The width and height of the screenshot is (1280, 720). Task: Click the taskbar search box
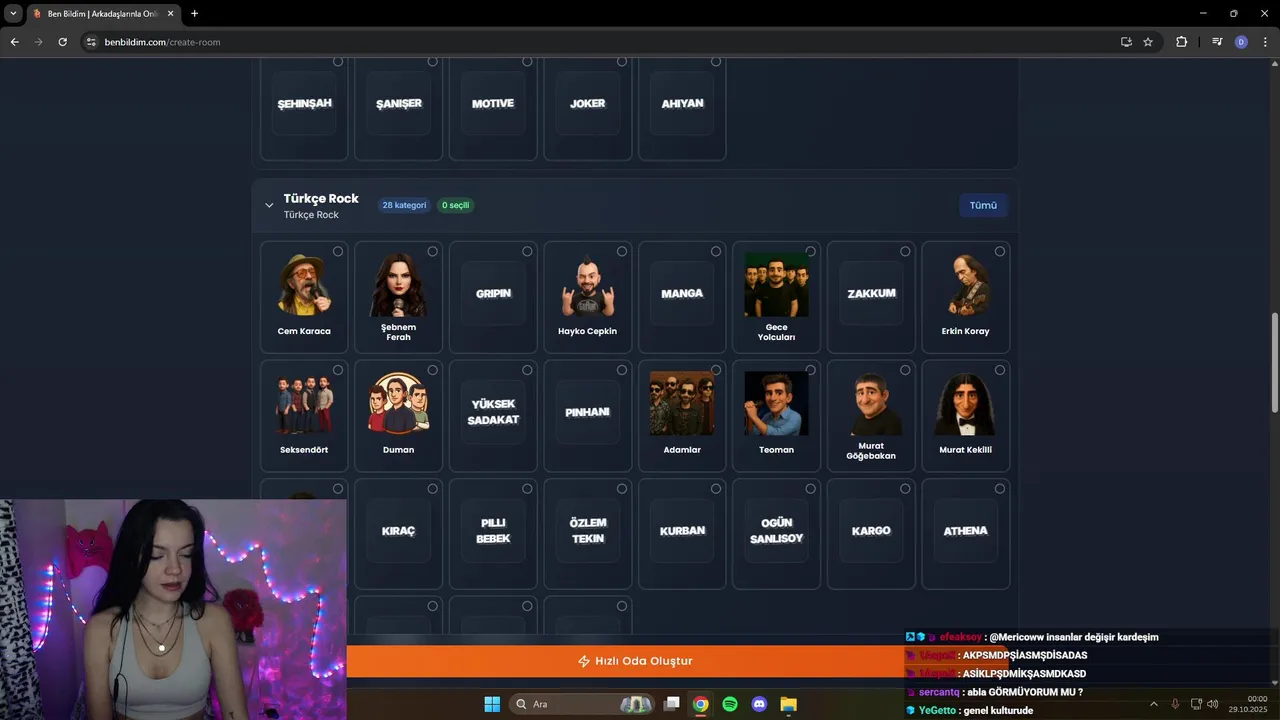click(582, 704)
